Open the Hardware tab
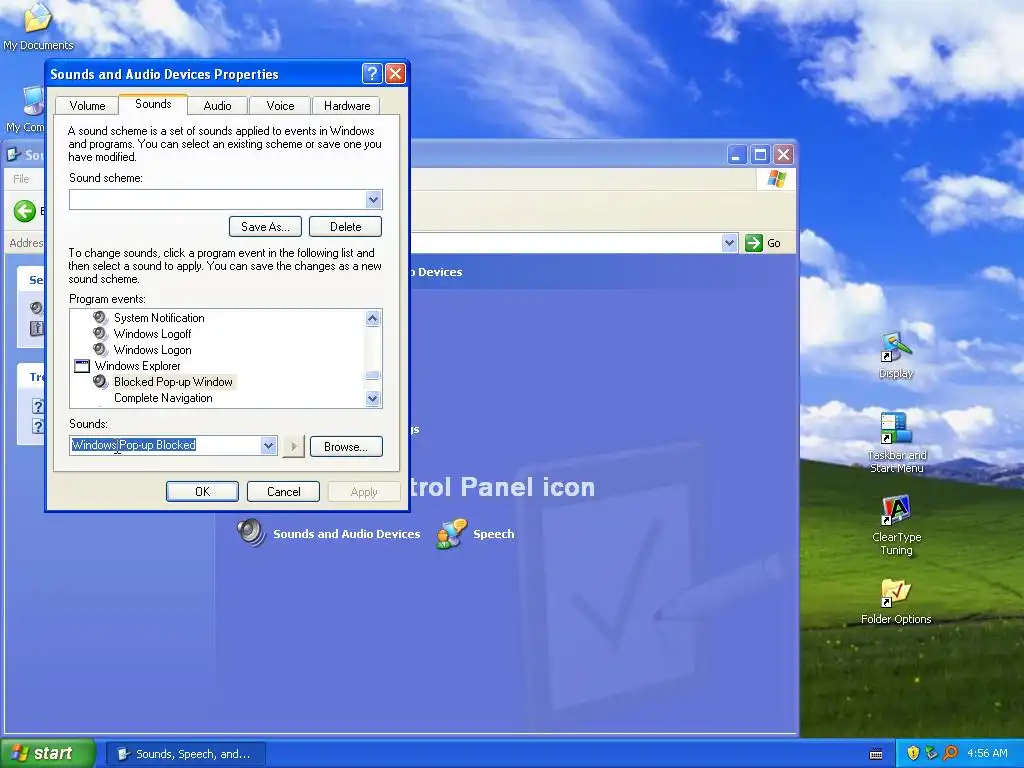The height and width of the screenshot is (768, 1024). pyautogui.click(x=347, y=106)
